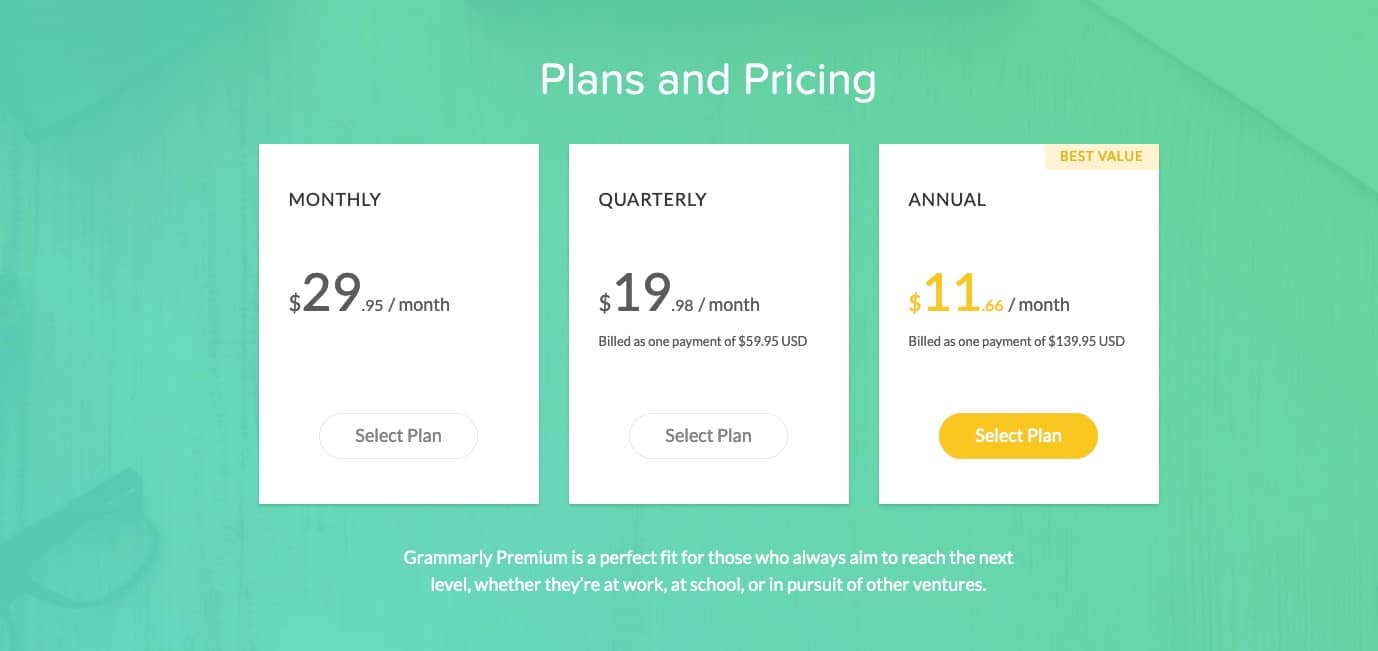
Task: Click the ANNUAL plan heading
Action: 947,200
